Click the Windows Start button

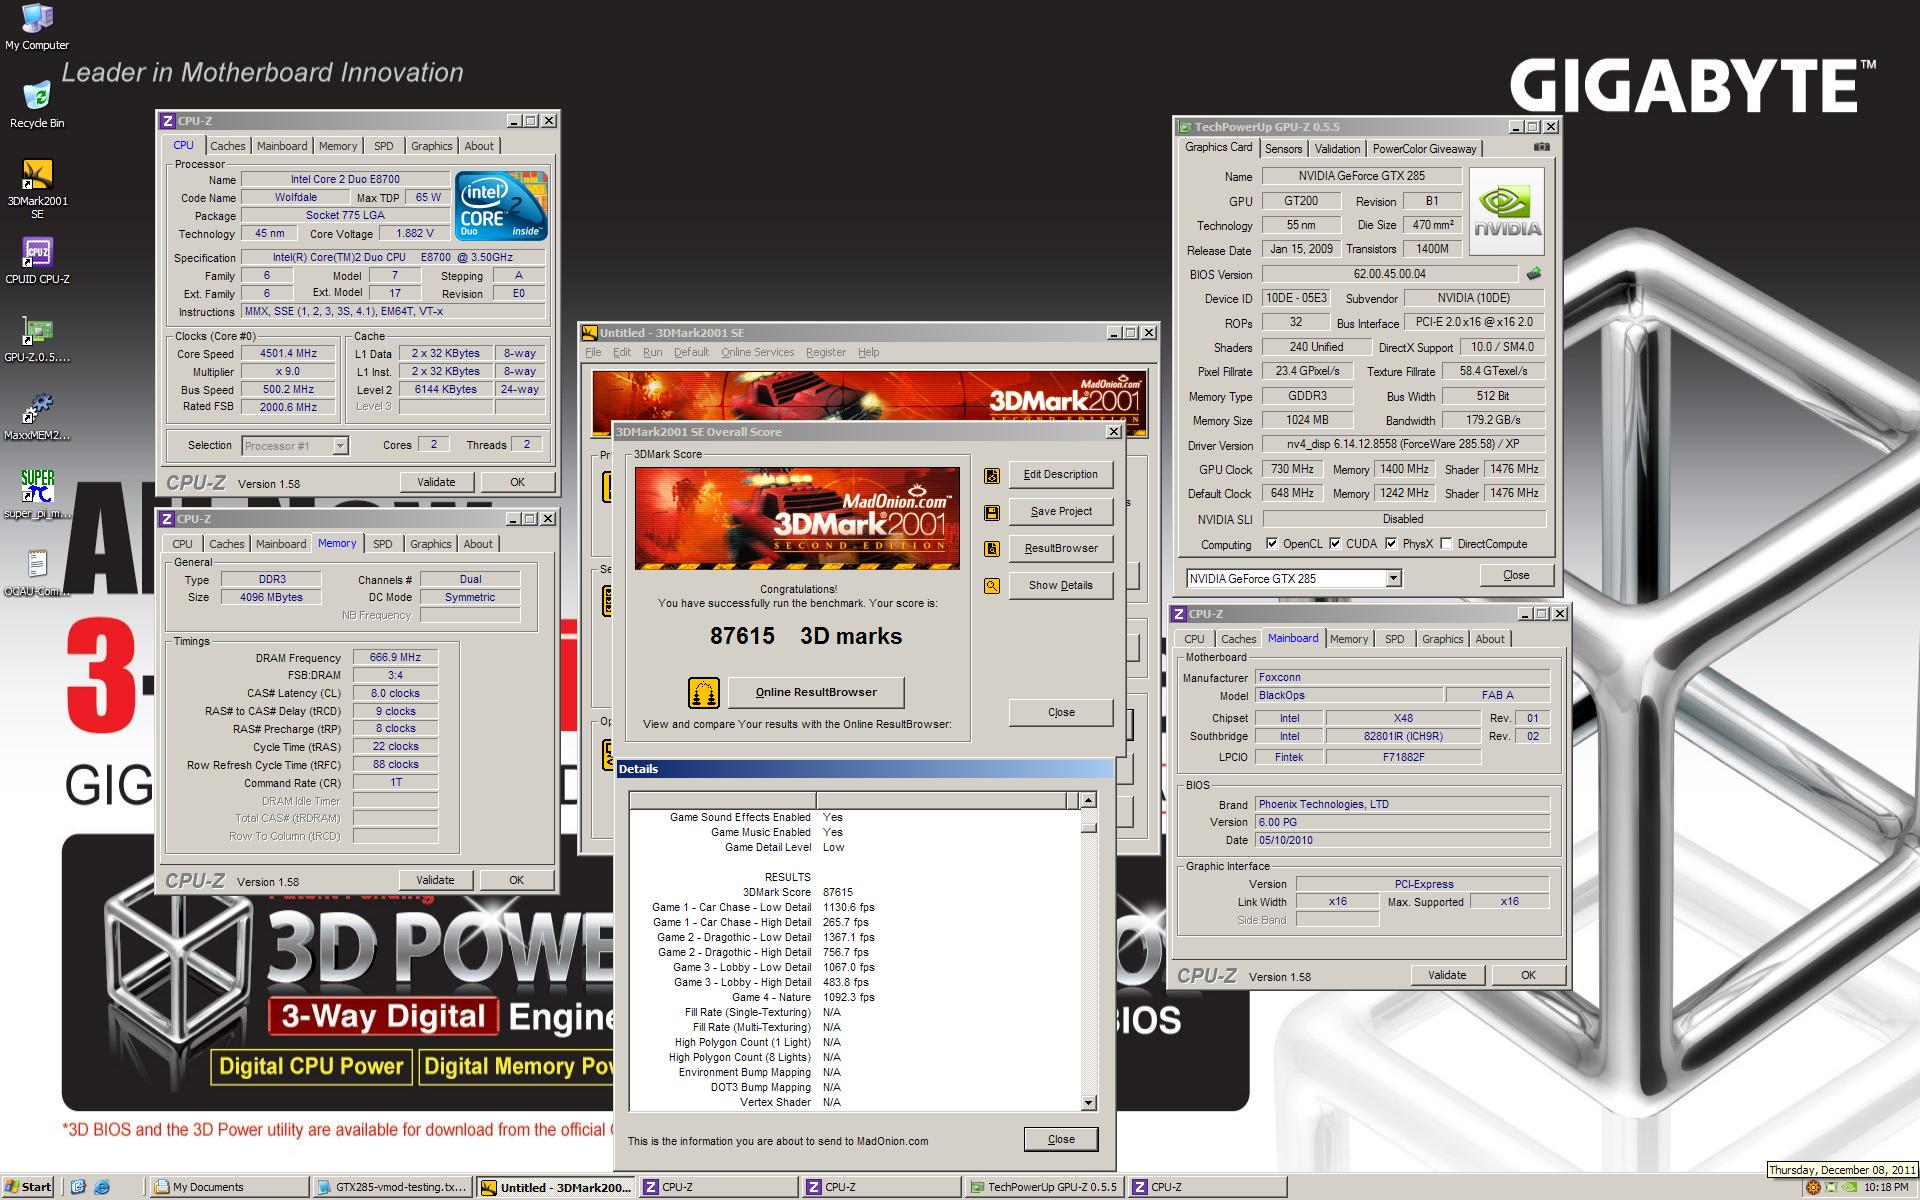[x=28, y=1187]
